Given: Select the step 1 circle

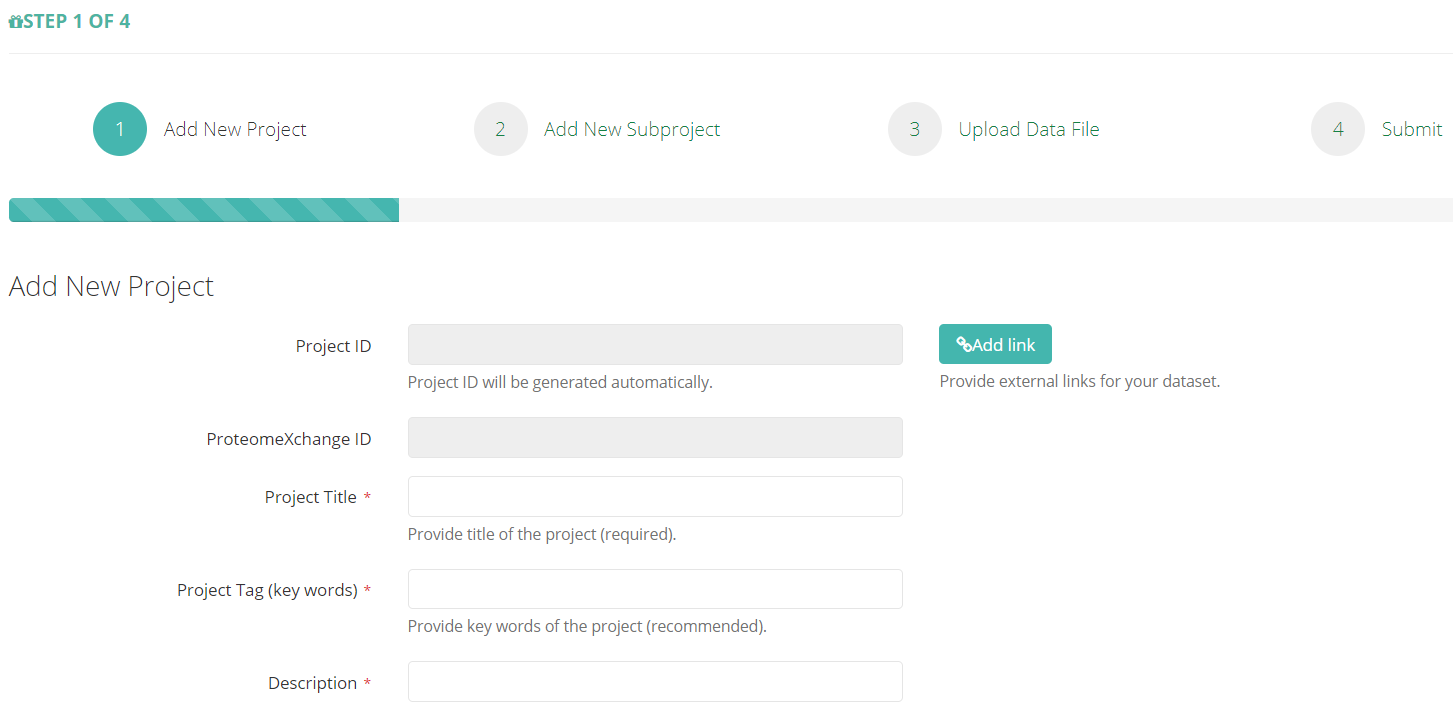Looking at the screenshot, I should (120, 129).
